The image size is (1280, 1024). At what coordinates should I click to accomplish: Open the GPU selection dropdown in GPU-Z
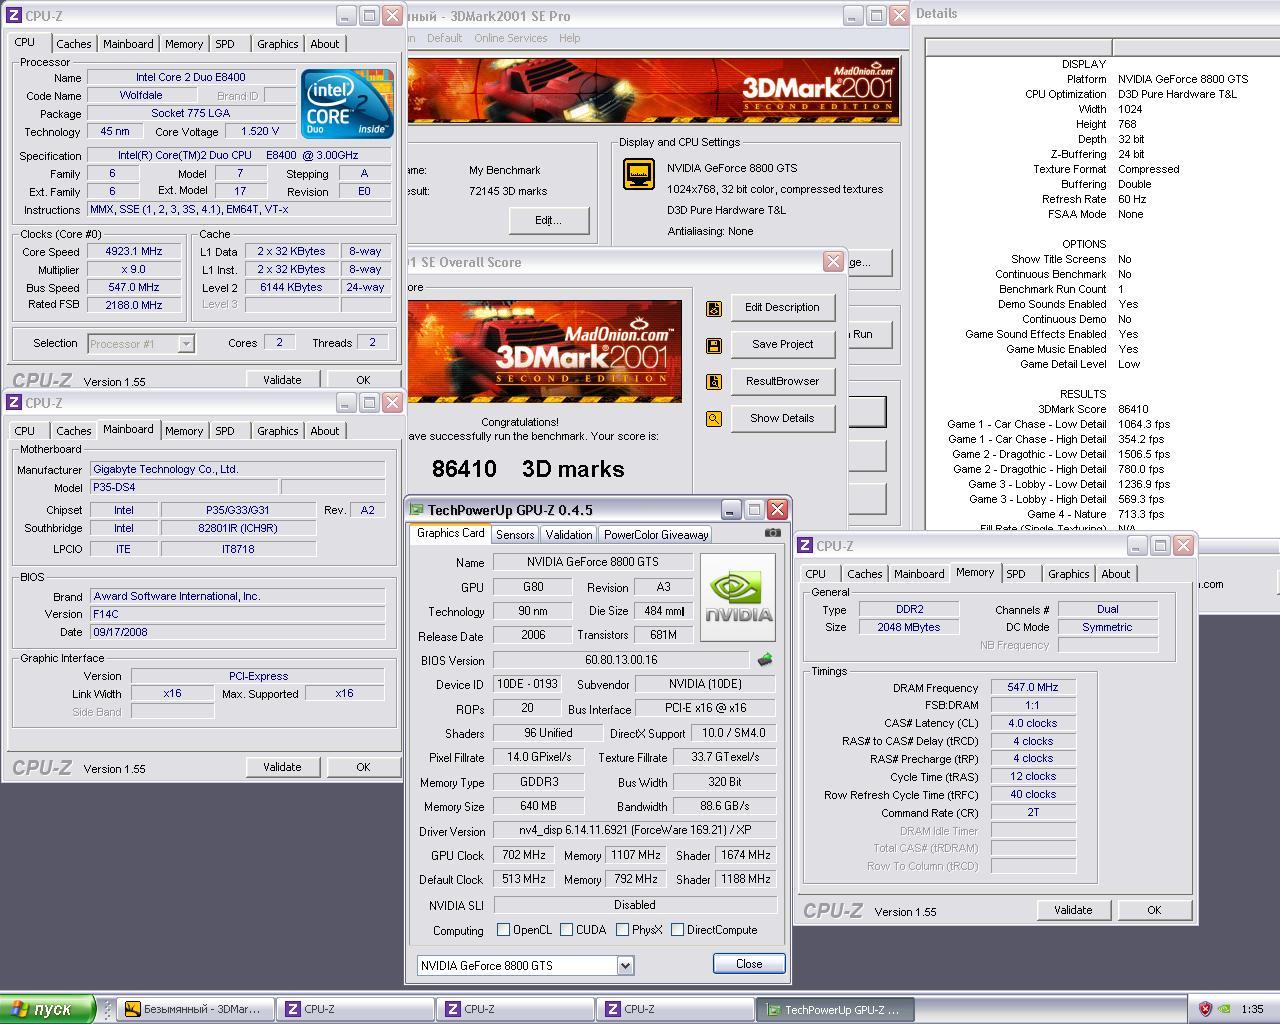(625, 966)
